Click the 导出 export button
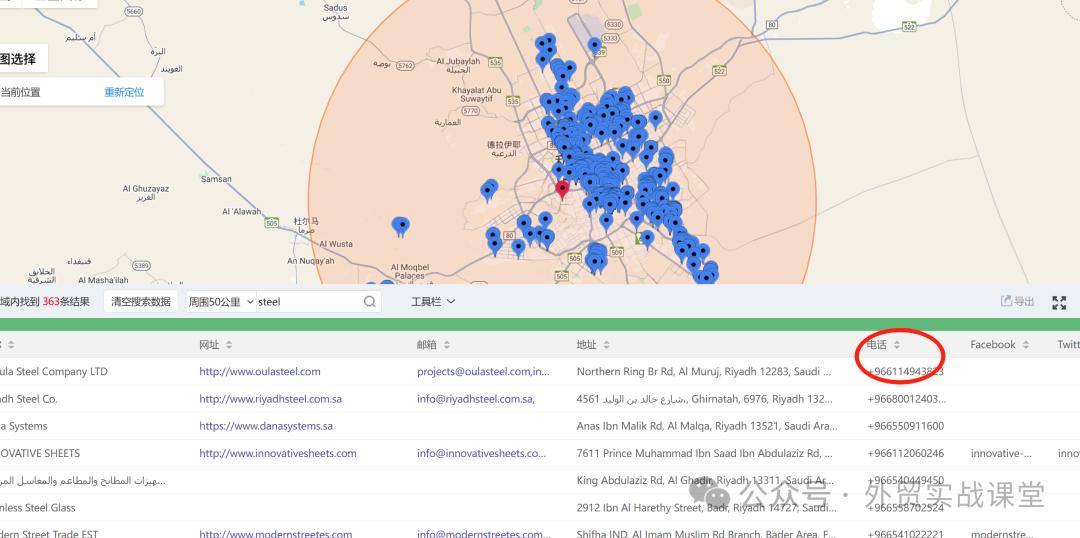This screenshot has height=538, width=1080. click(1018, 301)
